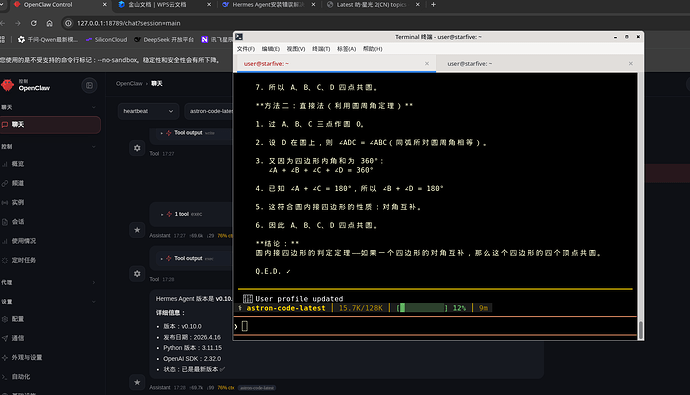Go forward in browser history
The image size is (690, 395).
[x=18, y=23]
